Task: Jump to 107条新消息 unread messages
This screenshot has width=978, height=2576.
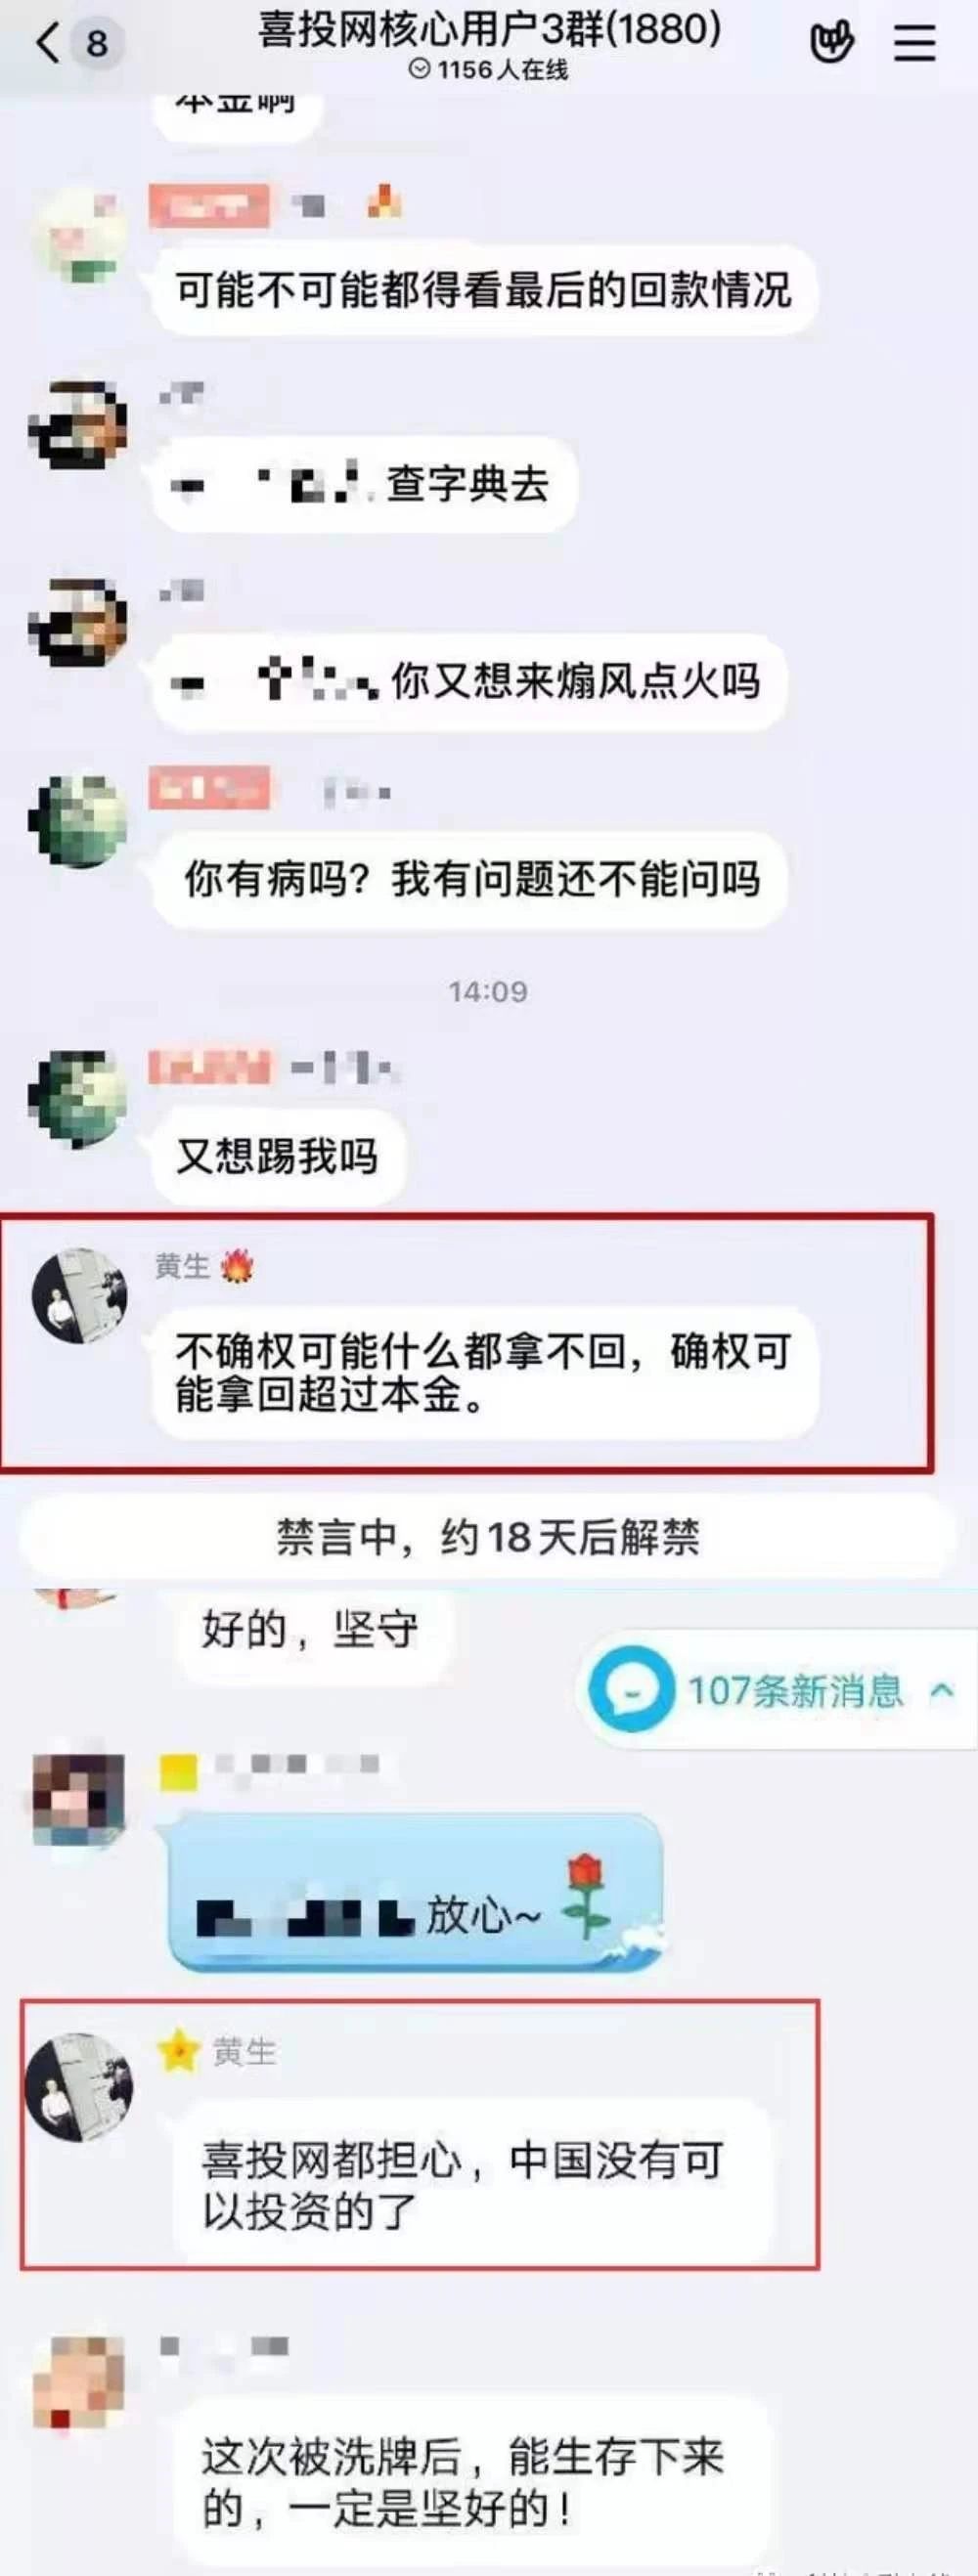Action: [778, 1690]
